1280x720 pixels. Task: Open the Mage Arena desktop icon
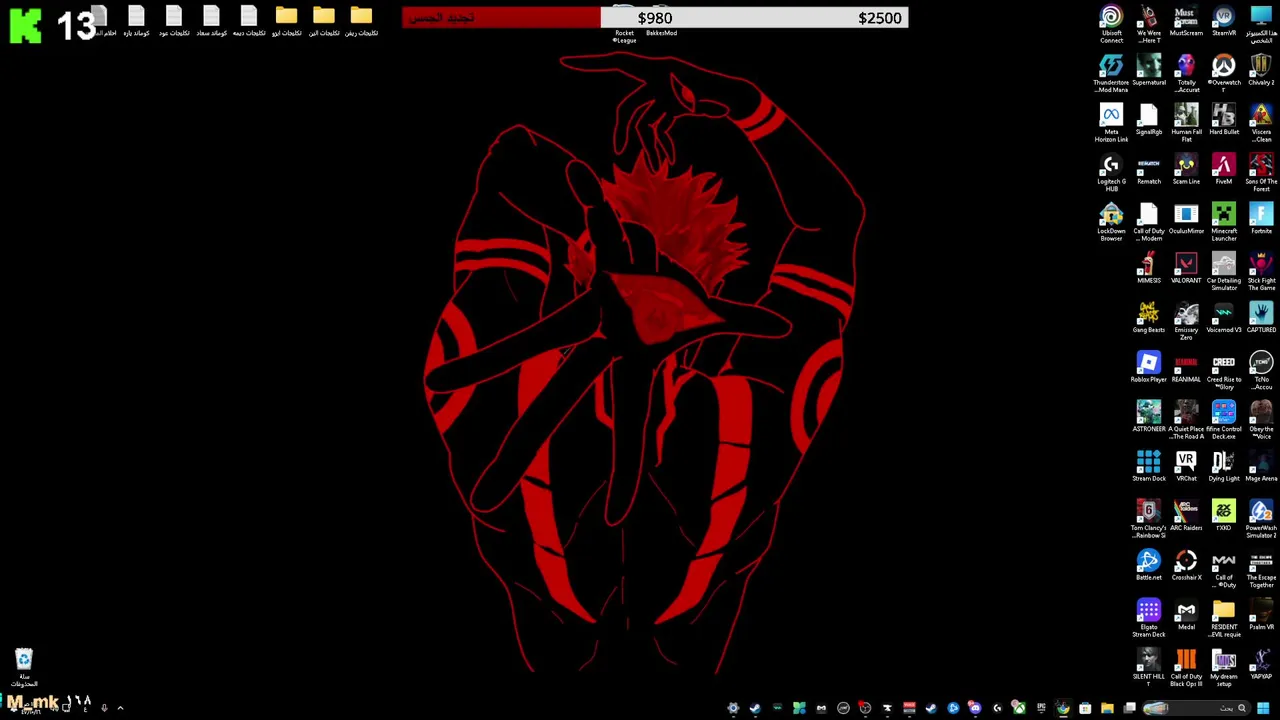pos(1260,467)
